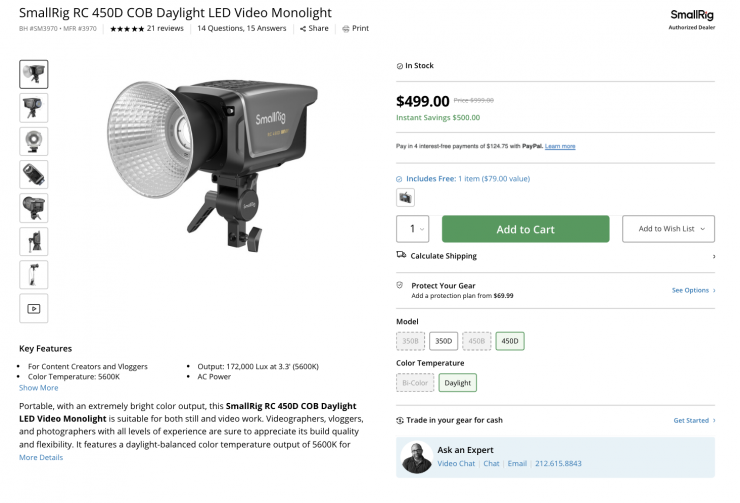
Task: Open the 21 reviews link
Action: point(165,29)
